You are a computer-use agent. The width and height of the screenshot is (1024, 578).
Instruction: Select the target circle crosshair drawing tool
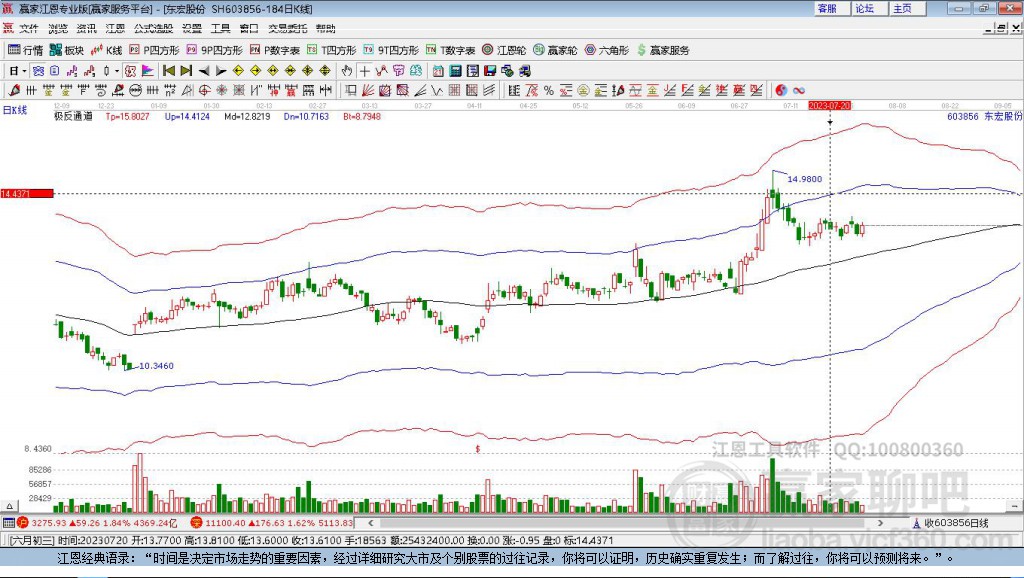[x=204, y=90]
